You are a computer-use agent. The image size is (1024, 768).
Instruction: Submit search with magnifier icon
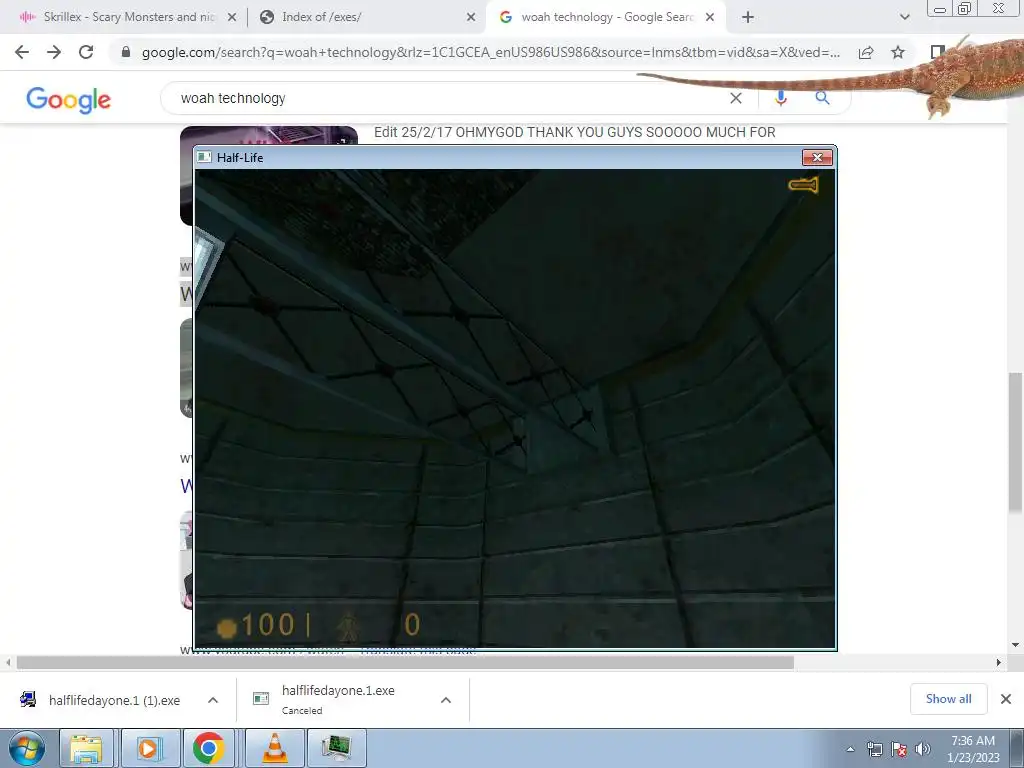tap(822, 98)
